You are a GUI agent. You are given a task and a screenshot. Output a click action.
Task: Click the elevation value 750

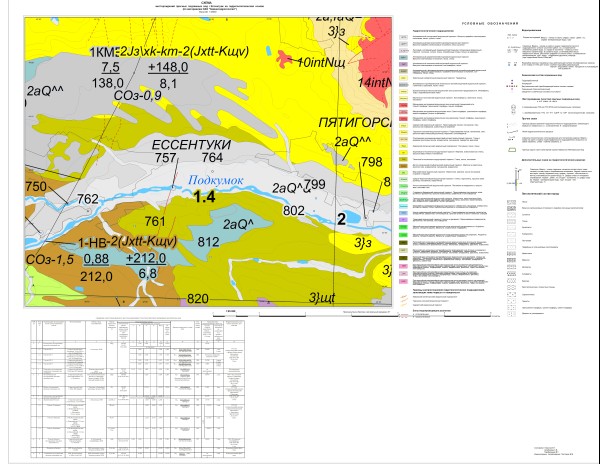tap(36, 187)
